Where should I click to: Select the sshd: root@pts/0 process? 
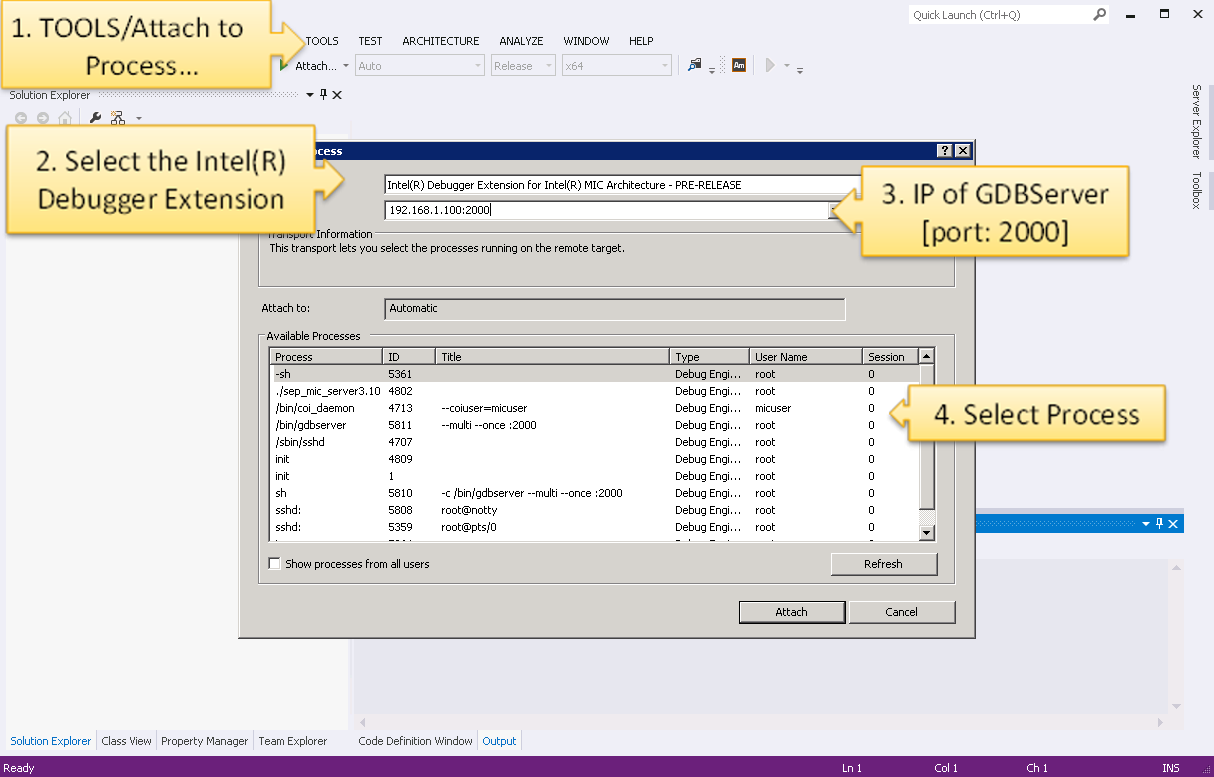pos(594,527)
